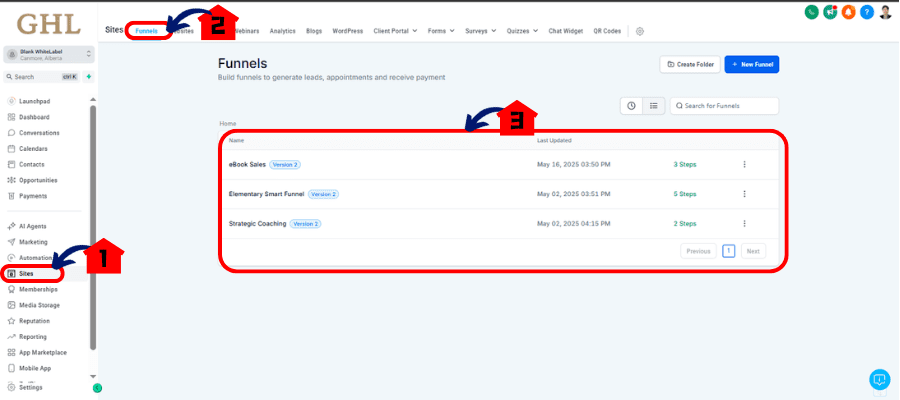Open the orange notifications bell
Viewport: 900px width, 400px height.
coord(848,12)
